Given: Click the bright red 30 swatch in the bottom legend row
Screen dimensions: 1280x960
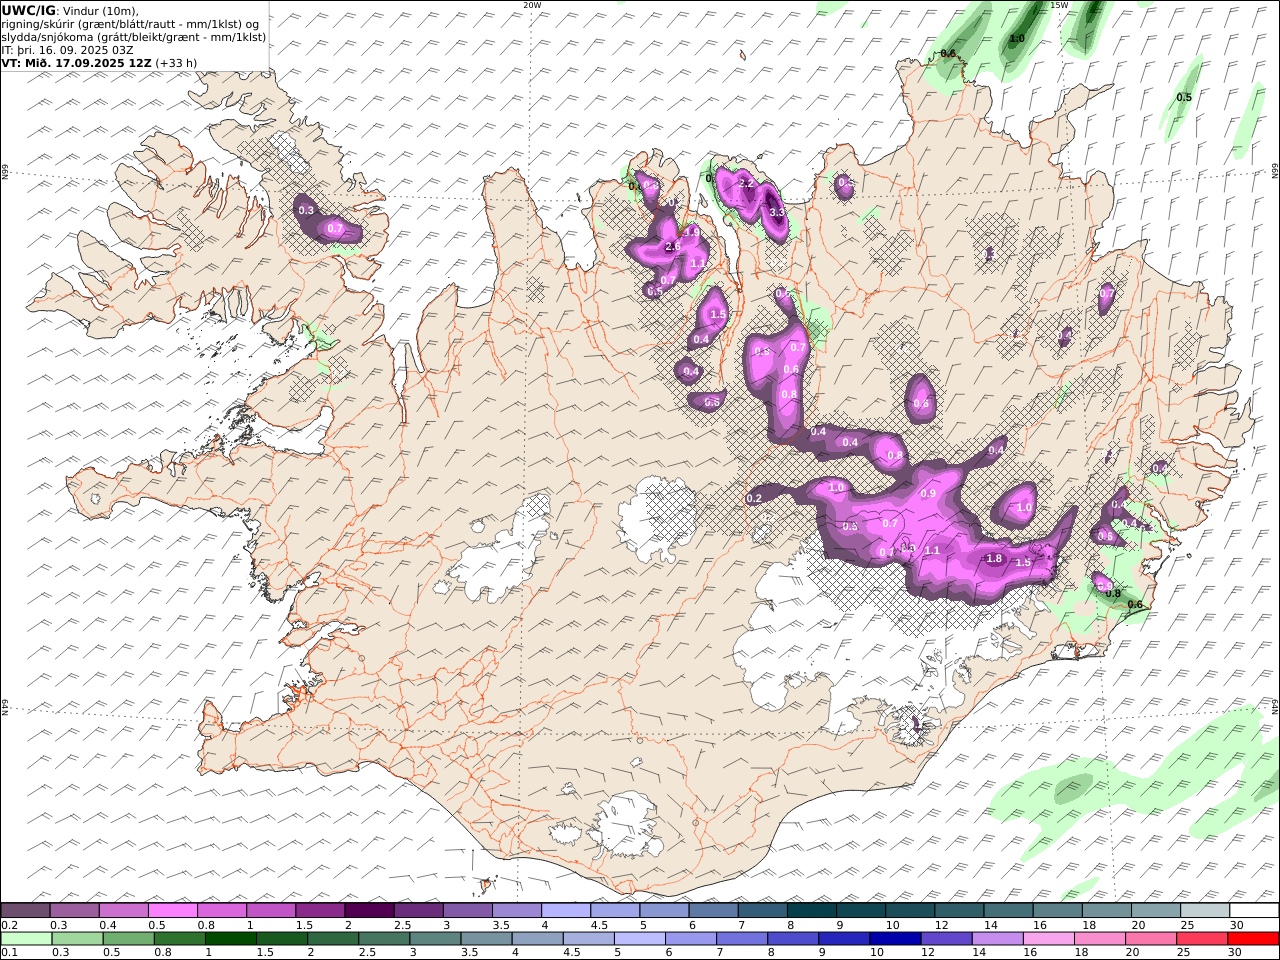Looking at the screenshot, I should (1254, 939).
